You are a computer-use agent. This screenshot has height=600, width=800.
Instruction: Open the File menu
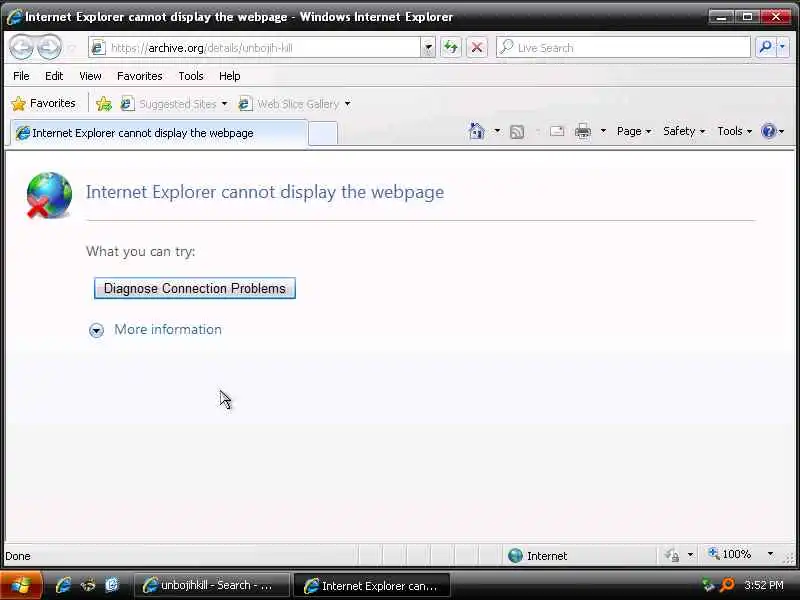(x=21, y=76)
